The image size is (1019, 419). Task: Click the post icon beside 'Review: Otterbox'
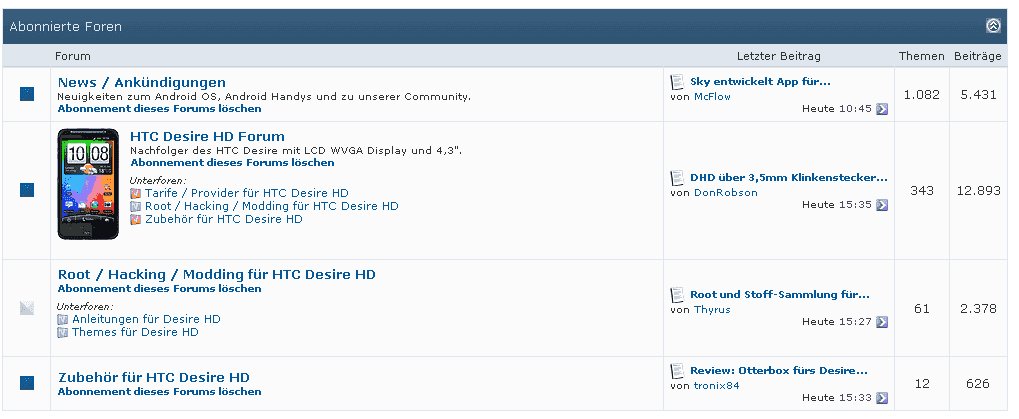tap(678, 371)
